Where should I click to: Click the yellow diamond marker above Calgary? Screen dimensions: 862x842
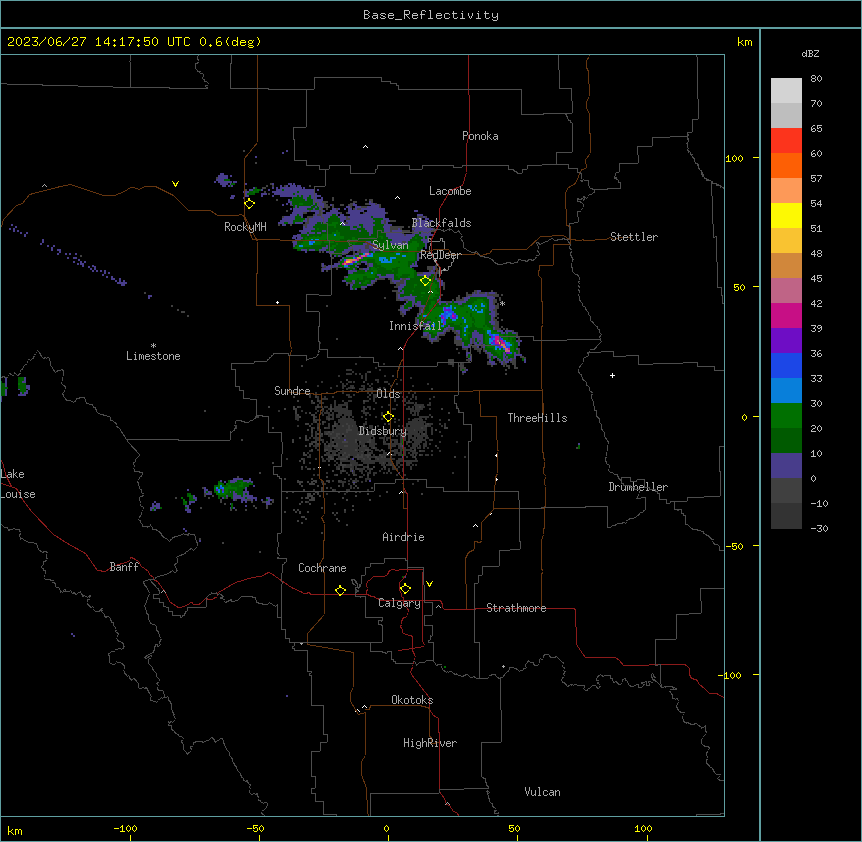(x=405, y=589)
